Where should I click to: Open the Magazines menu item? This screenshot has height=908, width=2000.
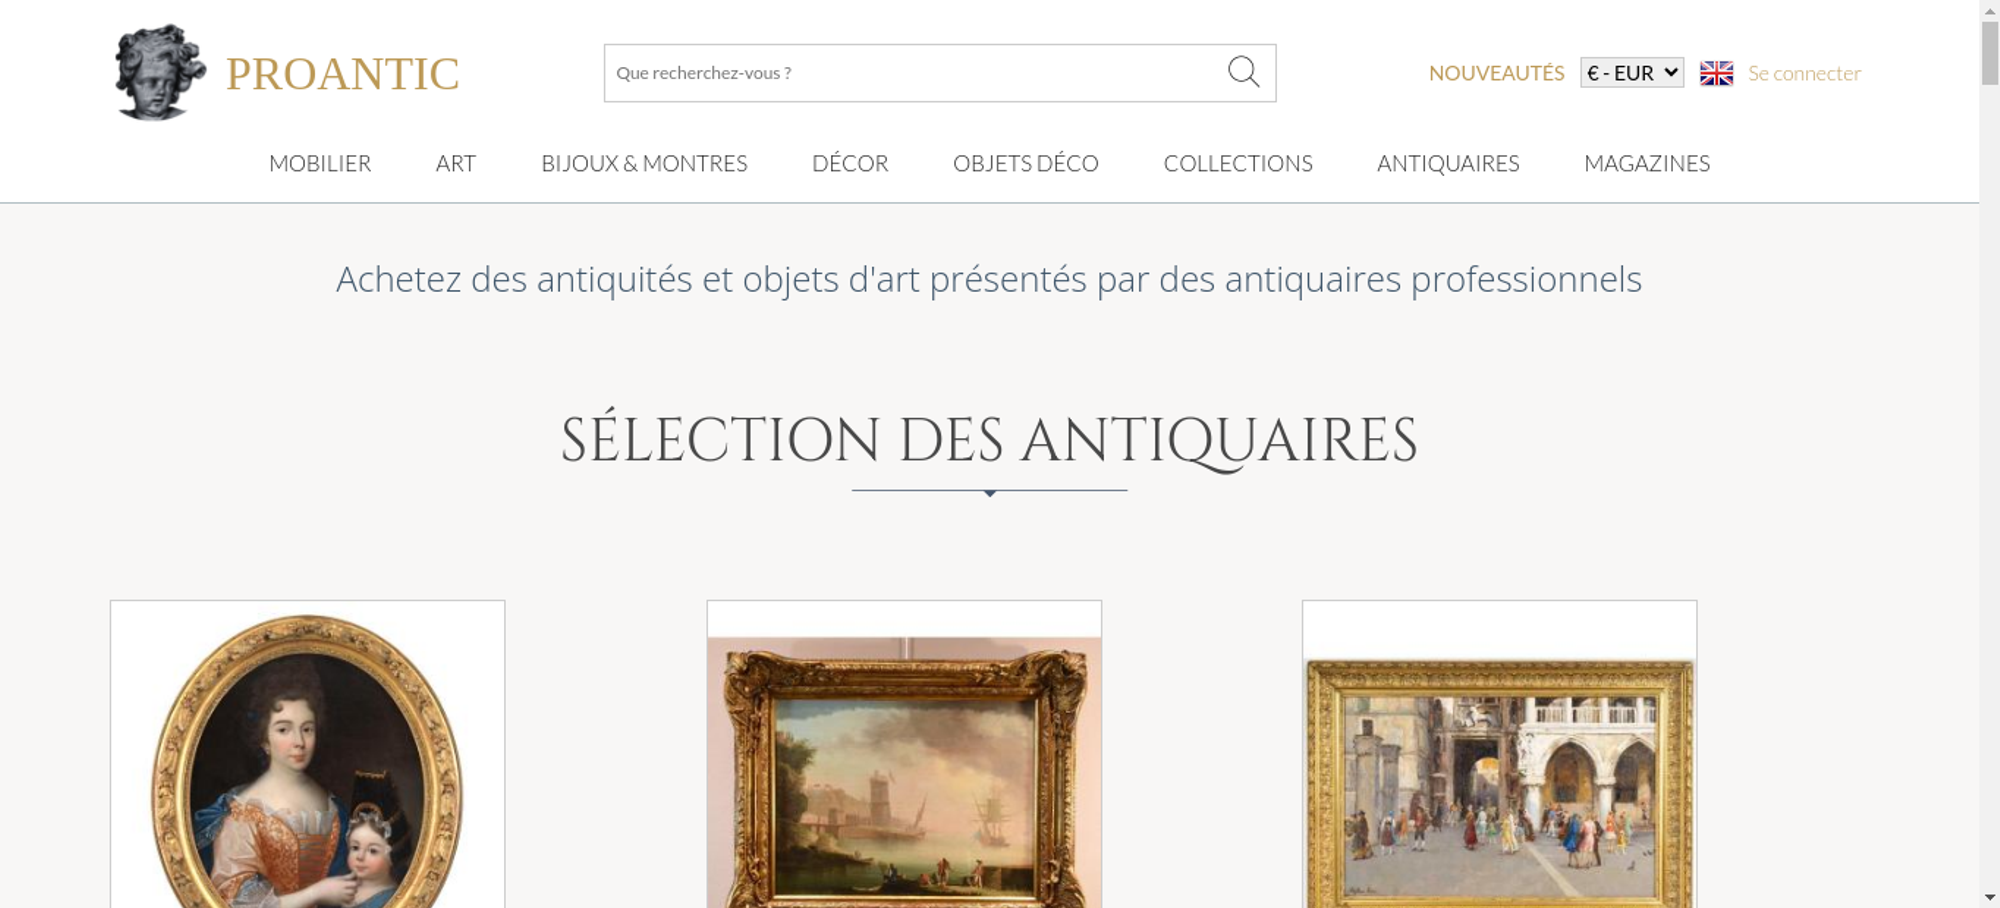coord(1647,163)
